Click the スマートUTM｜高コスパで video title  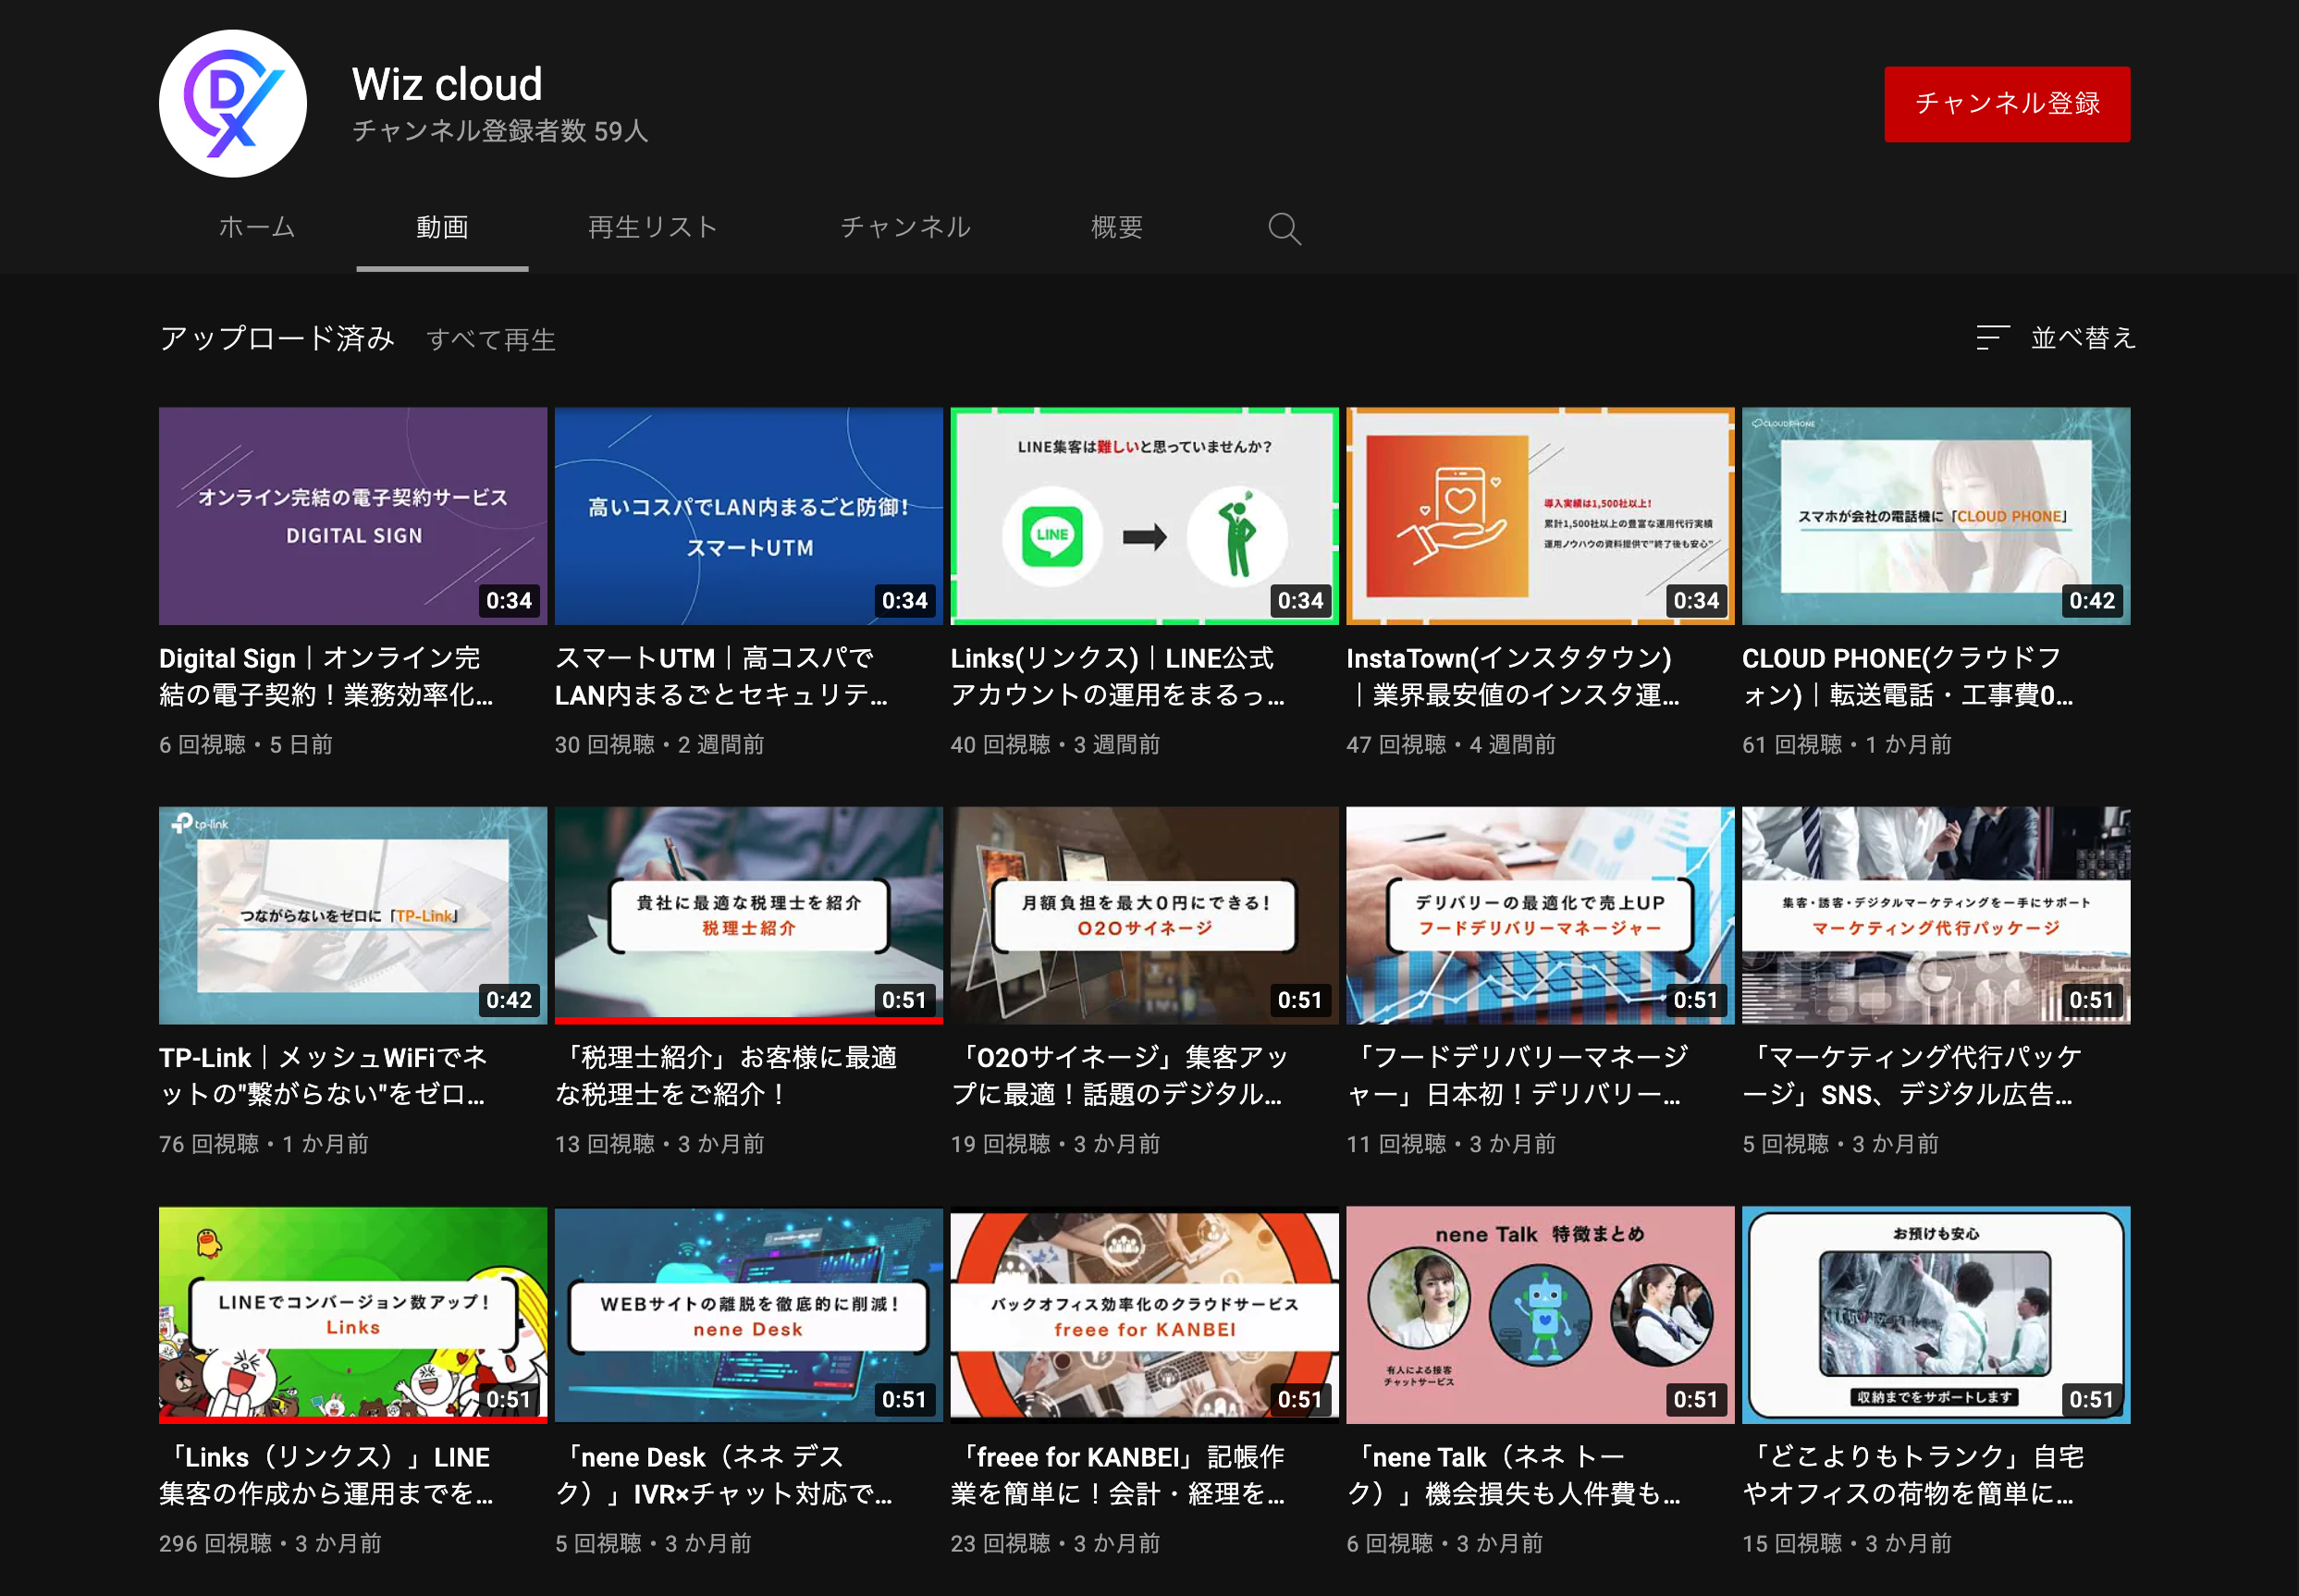click(x=722, y=676)
